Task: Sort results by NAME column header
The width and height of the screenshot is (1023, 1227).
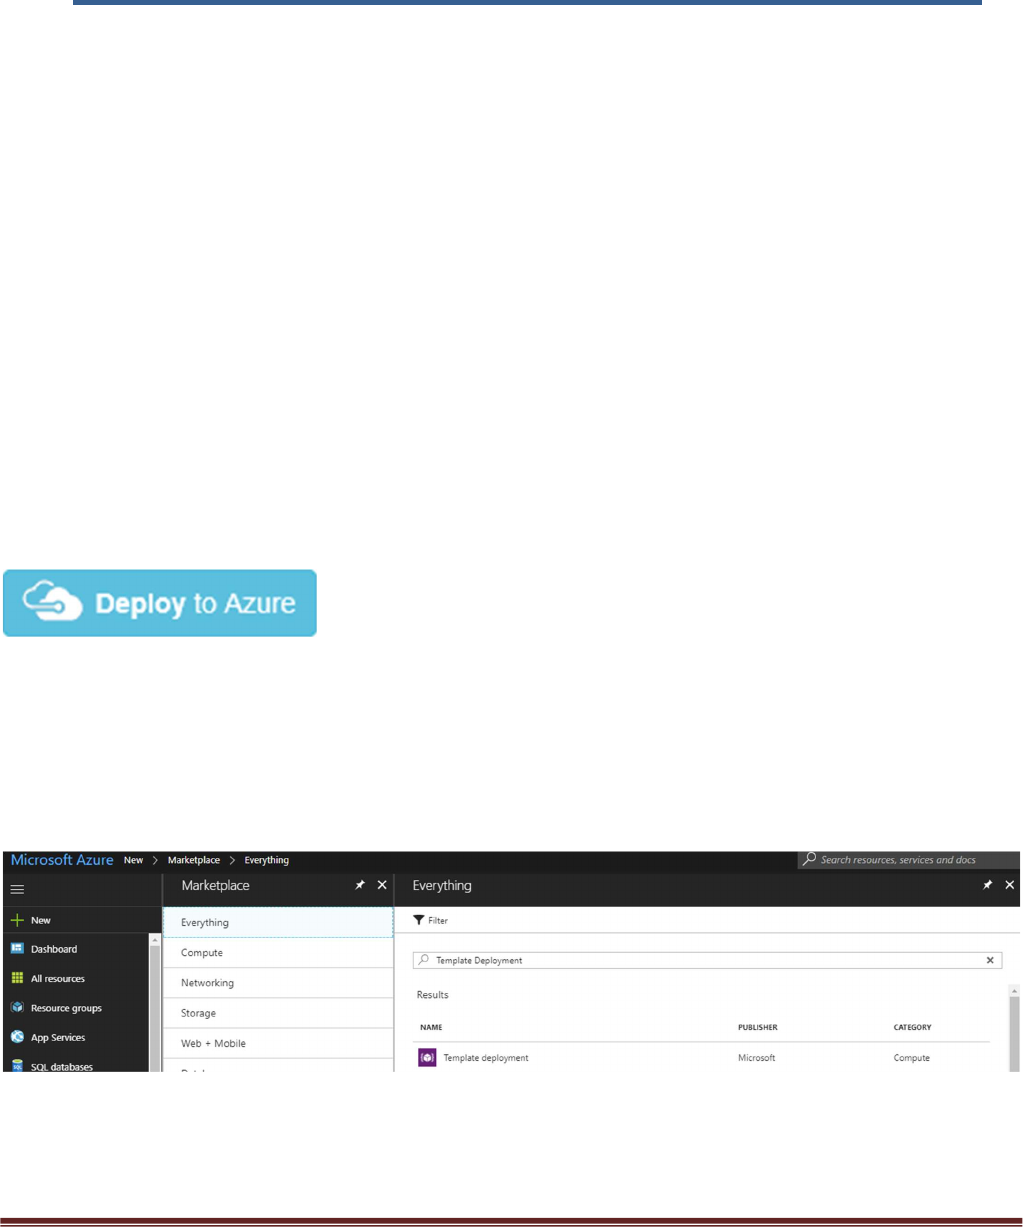Action: (431, 1027)
